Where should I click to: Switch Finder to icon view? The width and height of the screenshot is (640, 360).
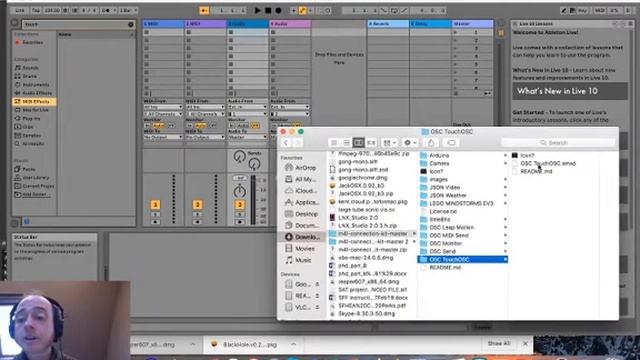[x=334, y=142]
